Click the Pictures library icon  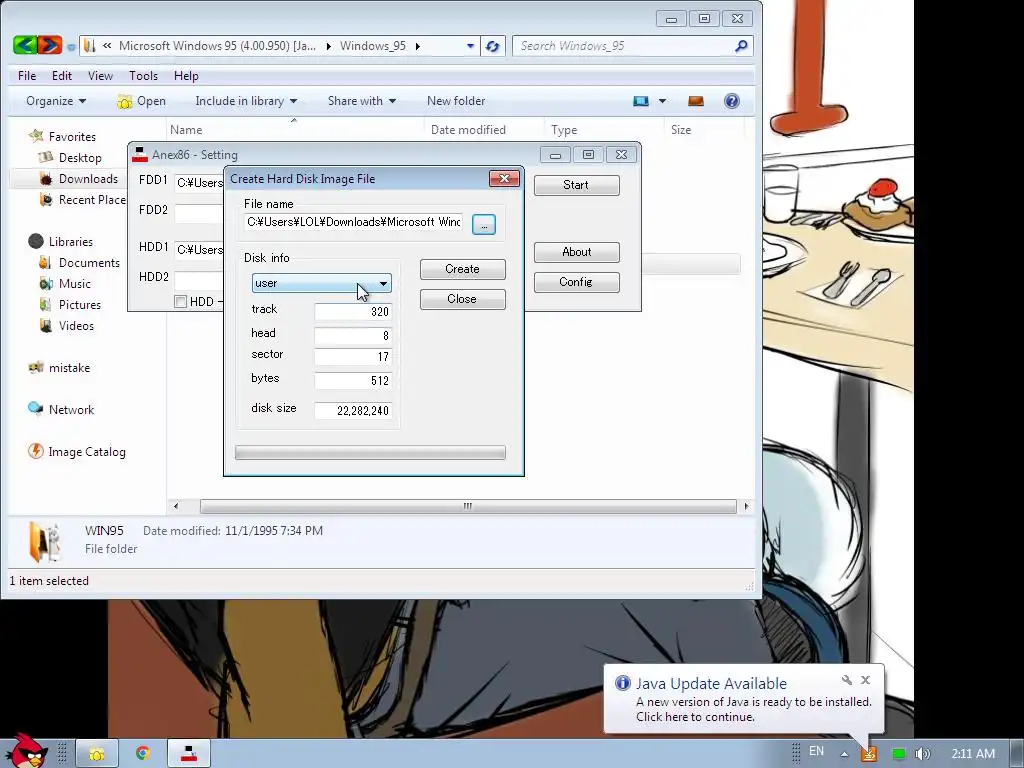[46, 304]
